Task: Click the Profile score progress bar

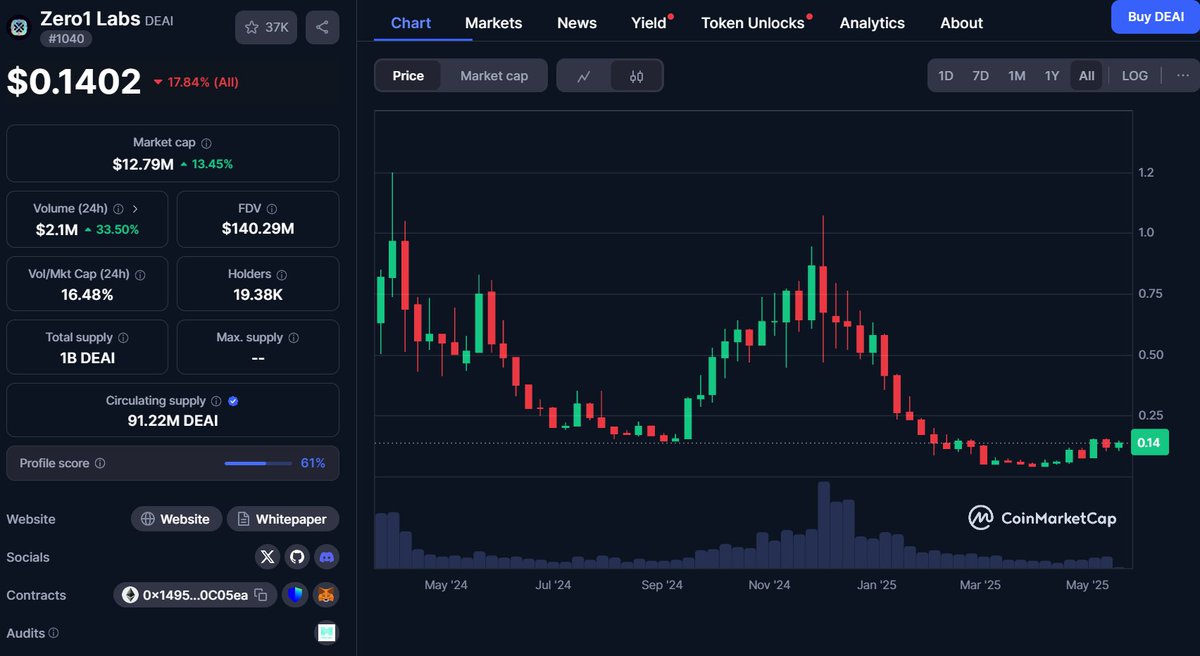Action: tap(258, 463)
